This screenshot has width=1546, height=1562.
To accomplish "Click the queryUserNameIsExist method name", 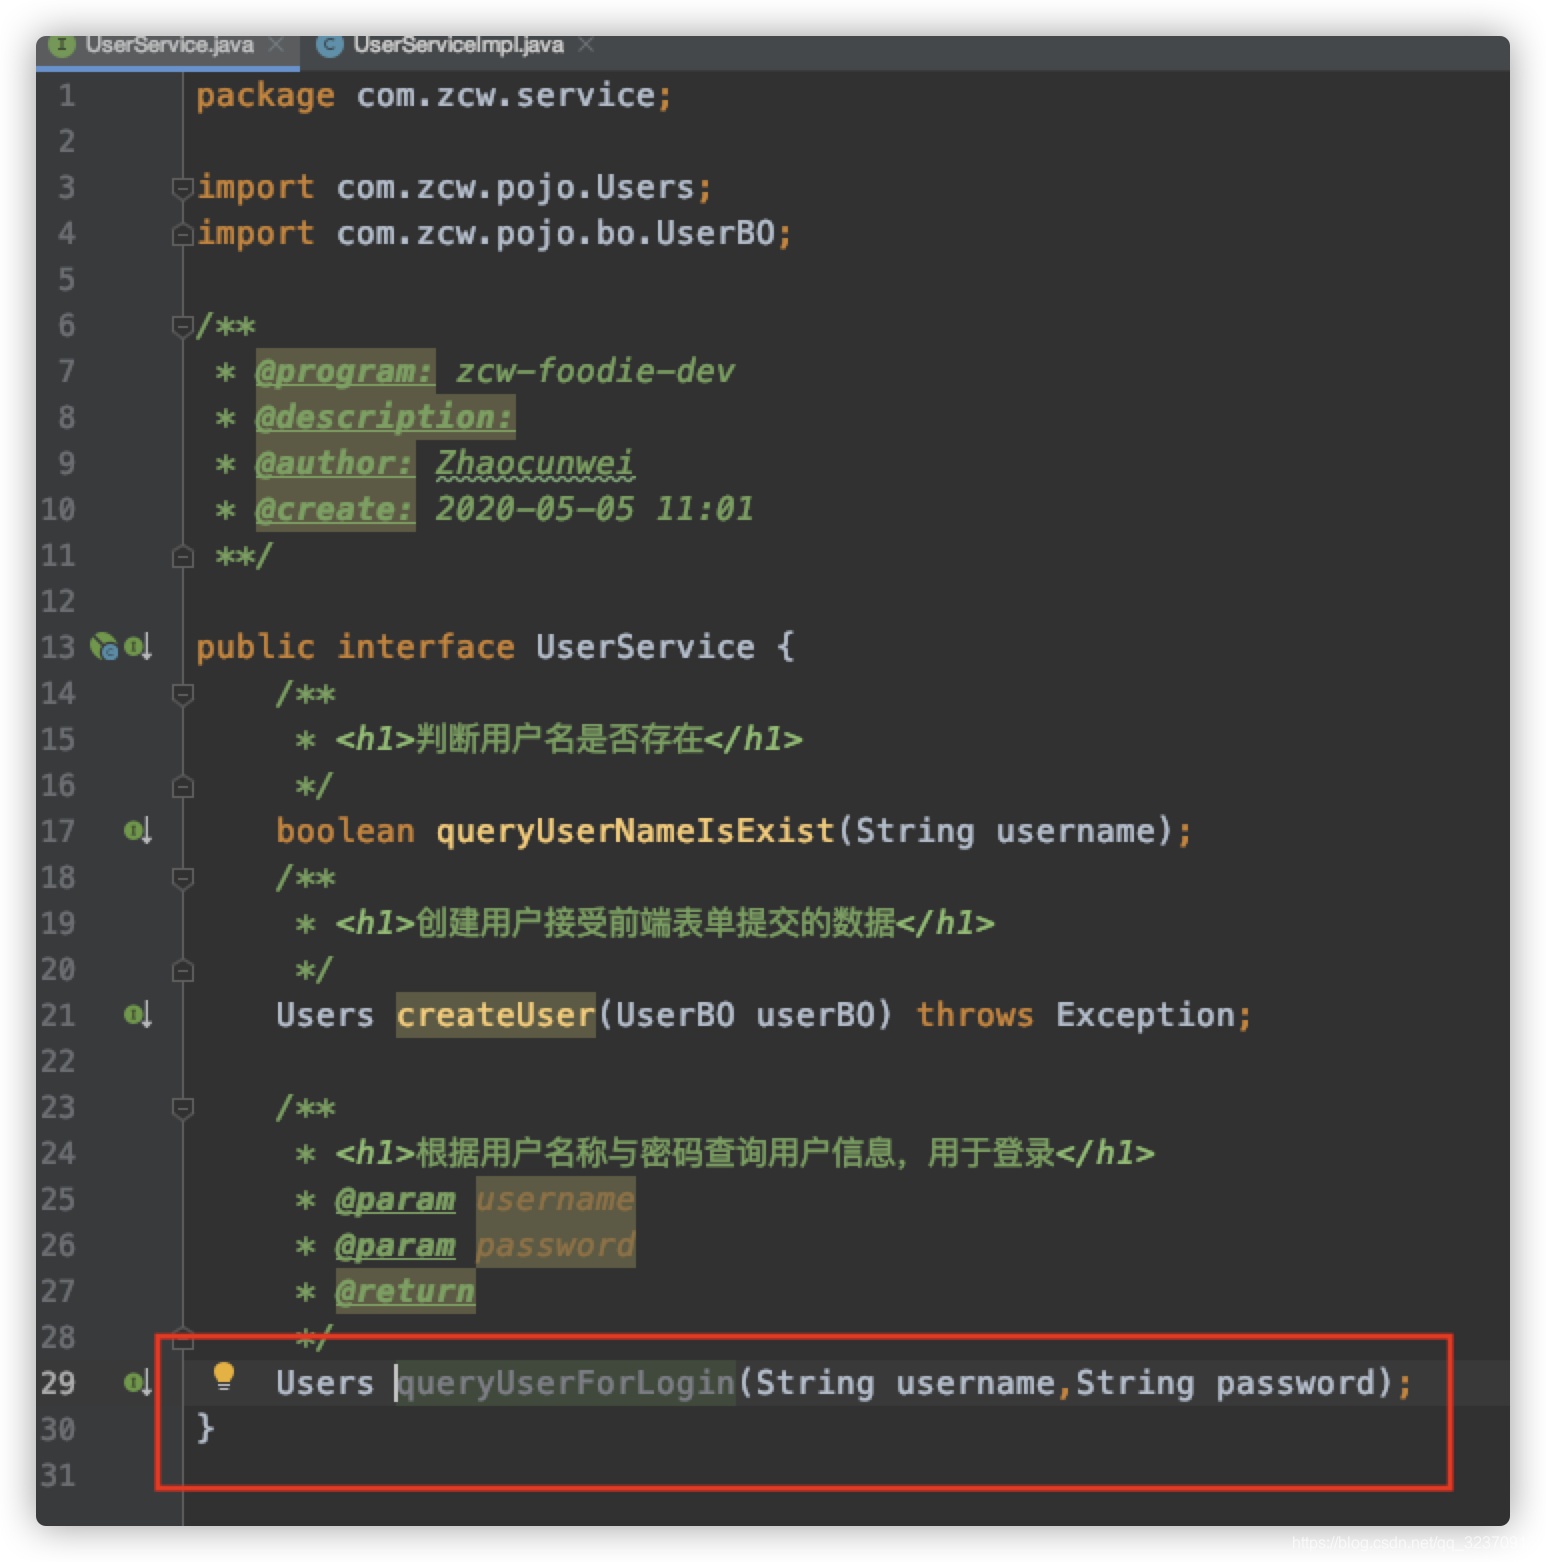I will pos(635,831).
